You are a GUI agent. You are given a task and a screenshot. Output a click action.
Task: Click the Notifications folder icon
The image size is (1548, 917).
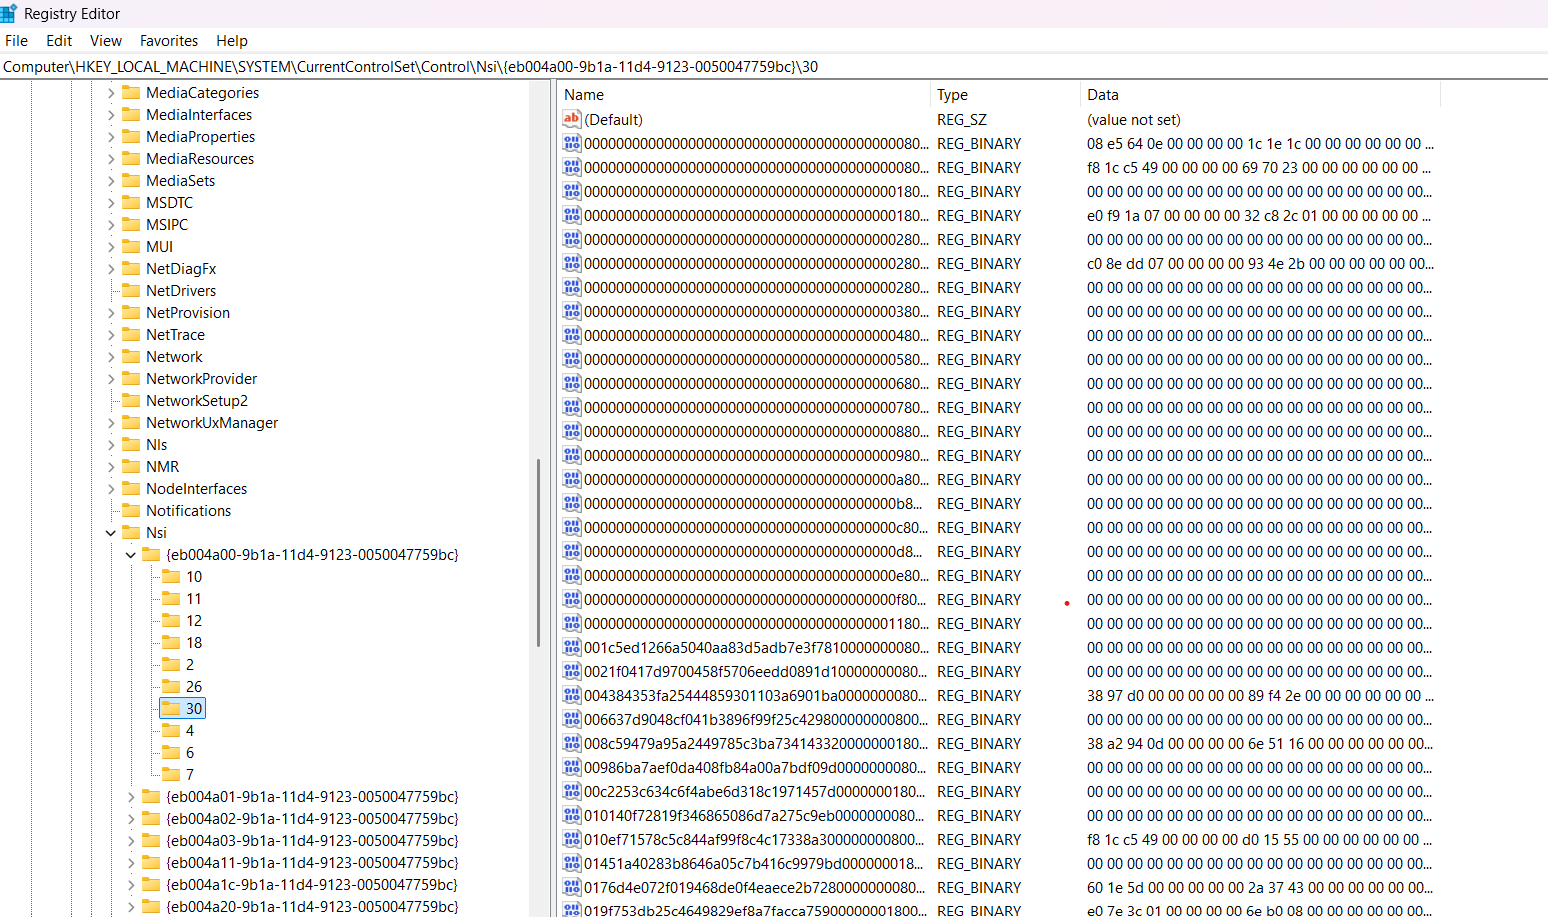point(131,510)
